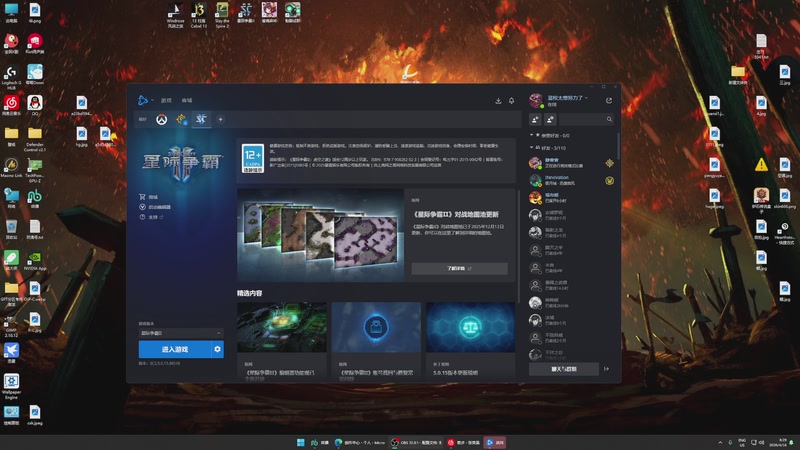The height and width of the screenshot is (450, 800).
Task: Select the Overwatch game tab icon
Action: 162,119
